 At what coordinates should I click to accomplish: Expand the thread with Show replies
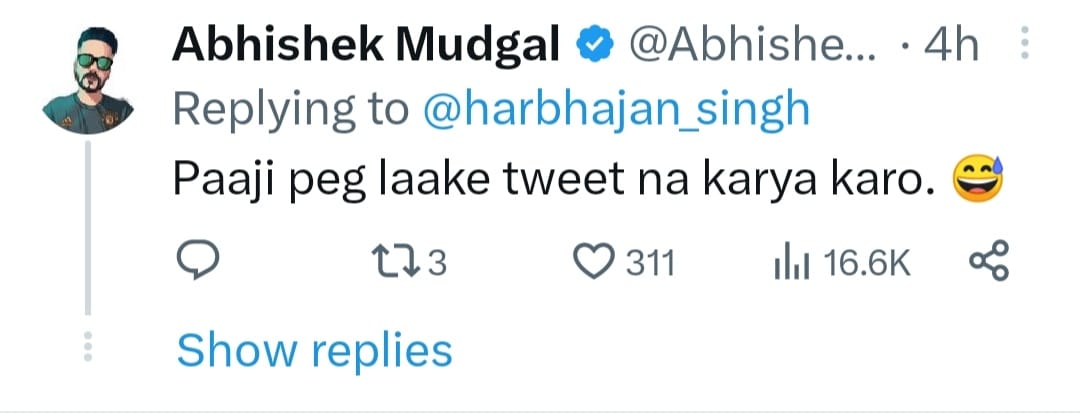click(314, 351)
